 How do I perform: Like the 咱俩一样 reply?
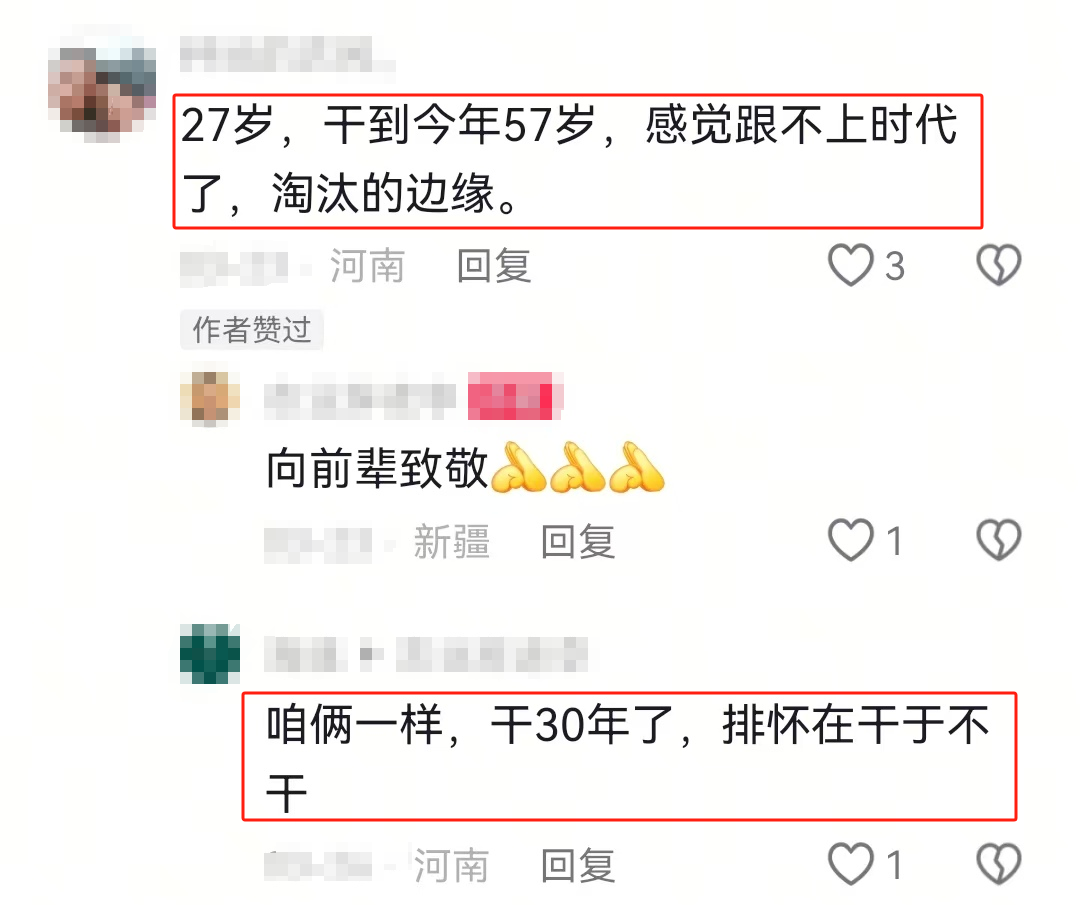click(851, 864)
